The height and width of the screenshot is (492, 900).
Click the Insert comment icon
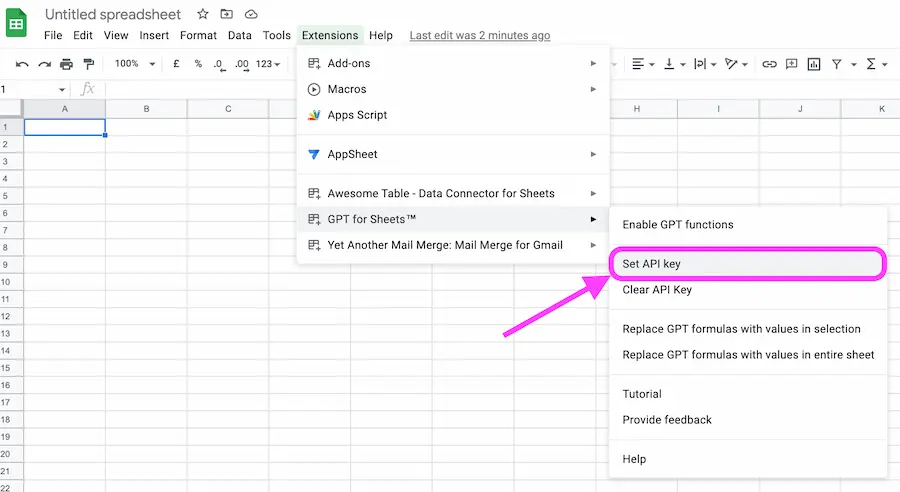click(791, 64)
